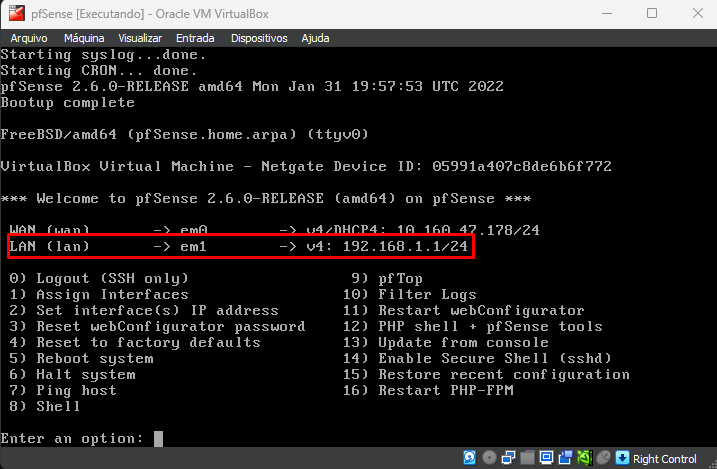Click '4) Reset to factory defaults' text

coord(135,342)
